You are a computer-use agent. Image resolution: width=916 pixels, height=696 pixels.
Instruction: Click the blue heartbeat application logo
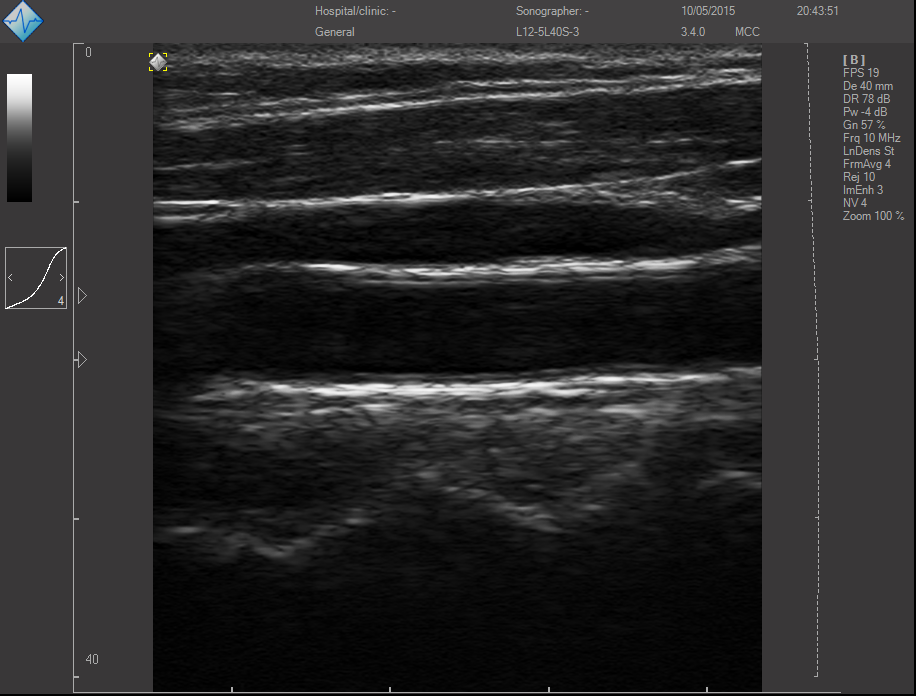point(24,21)
